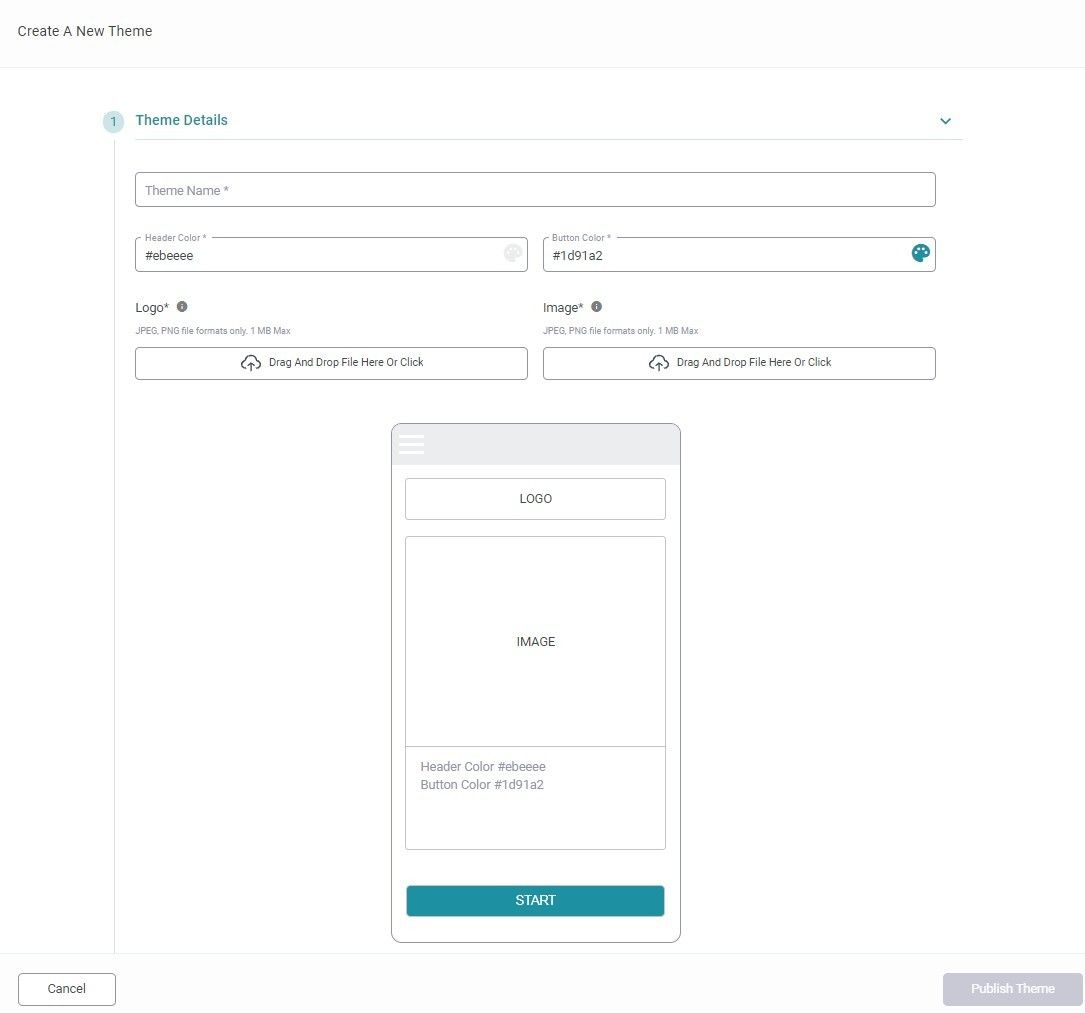This screenshot has width=1085, height=1013.
Task: Click the Logo upload cloud icon
Action: (250, 363)
